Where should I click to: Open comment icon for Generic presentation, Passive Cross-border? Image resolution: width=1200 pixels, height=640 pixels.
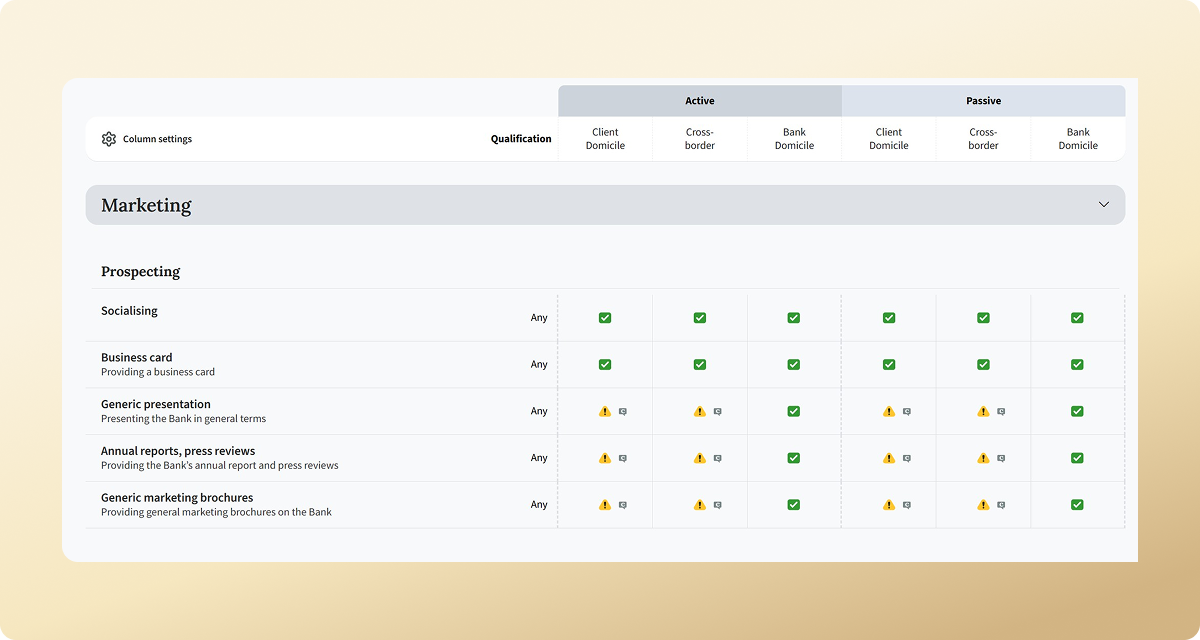click(1001, 412)
